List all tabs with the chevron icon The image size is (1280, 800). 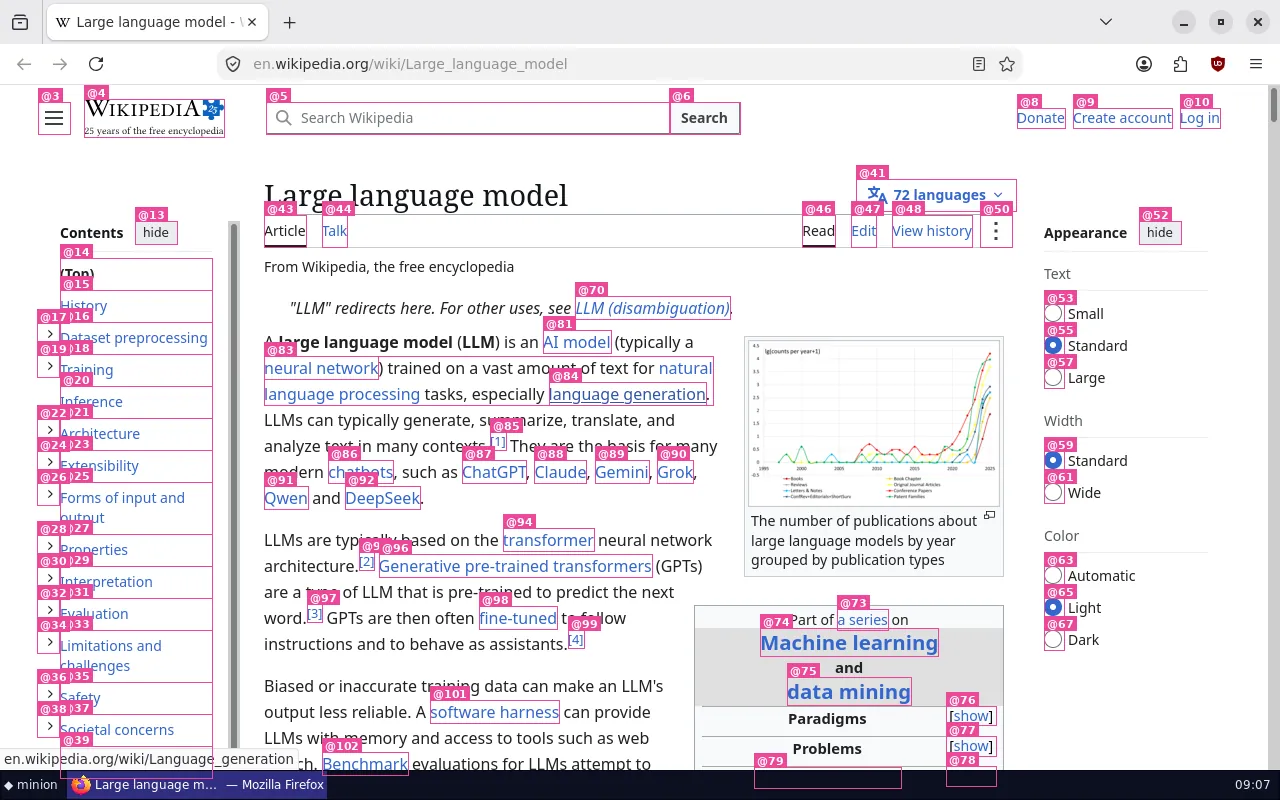click(x=1106, y=22)
